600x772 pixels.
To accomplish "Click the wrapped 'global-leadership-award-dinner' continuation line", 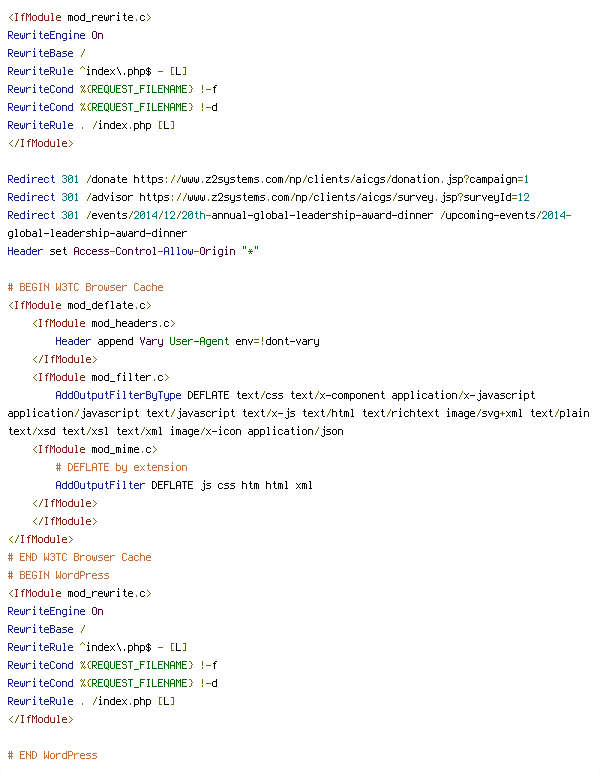I will 97,233.
